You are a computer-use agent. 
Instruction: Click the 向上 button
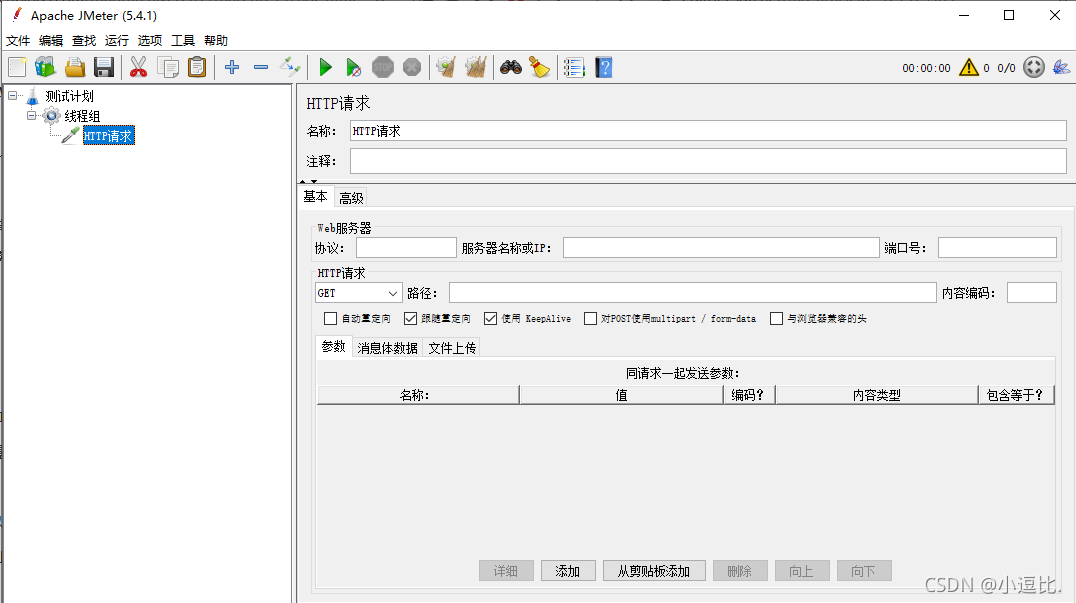pos(802,571)
